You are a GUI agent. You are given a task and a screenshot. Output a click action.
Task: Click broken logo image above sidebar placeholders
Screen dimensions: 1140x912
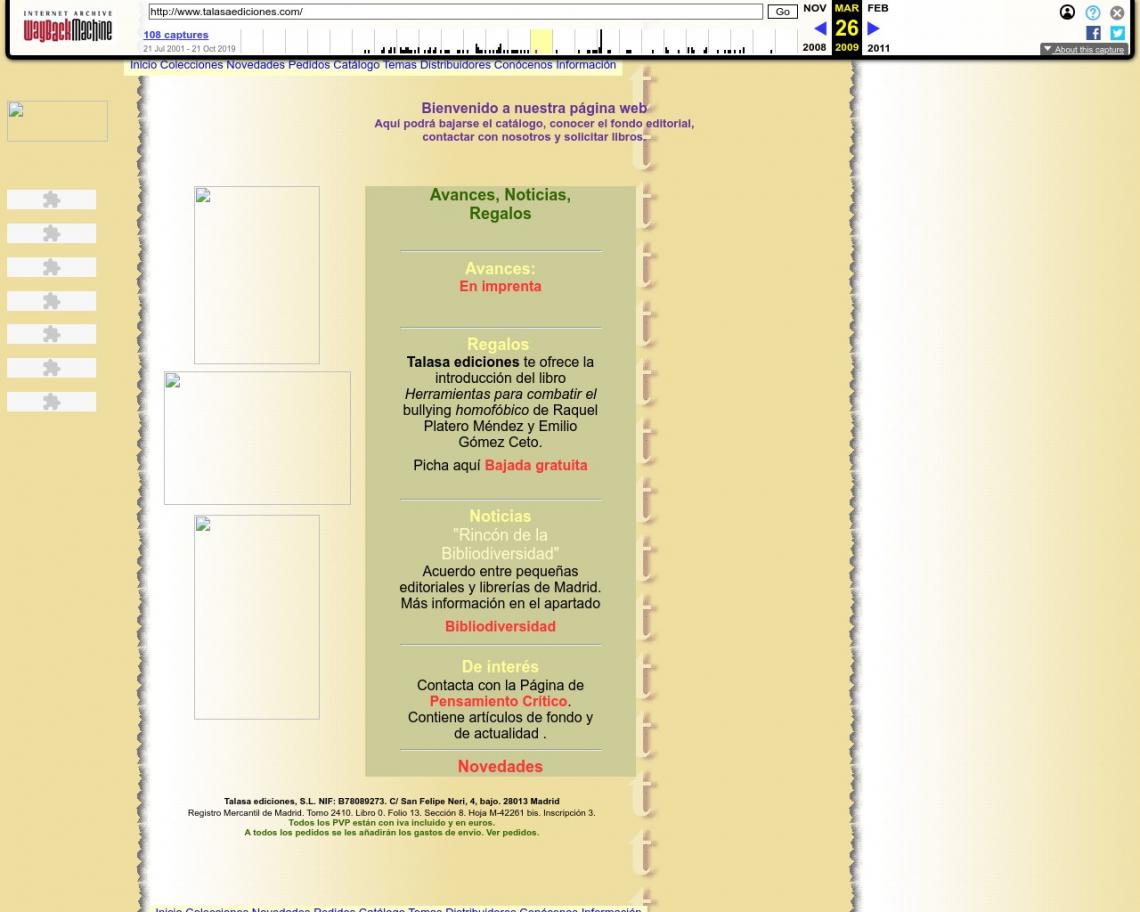click(x=57, y=121)
